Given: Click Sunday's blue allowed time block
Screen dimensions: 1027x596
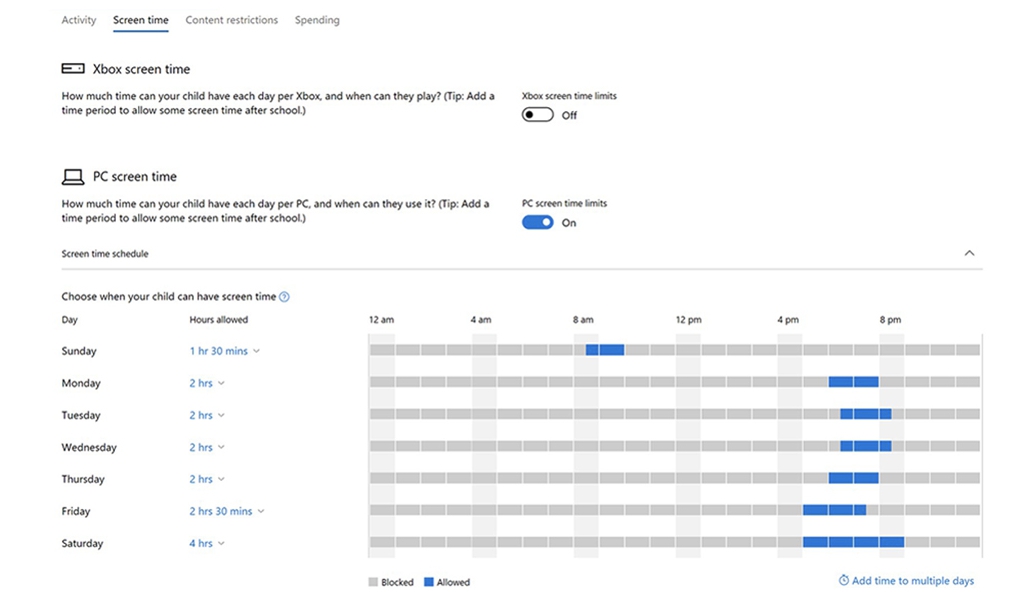Looking at the screenshot, I should point(605,350).
